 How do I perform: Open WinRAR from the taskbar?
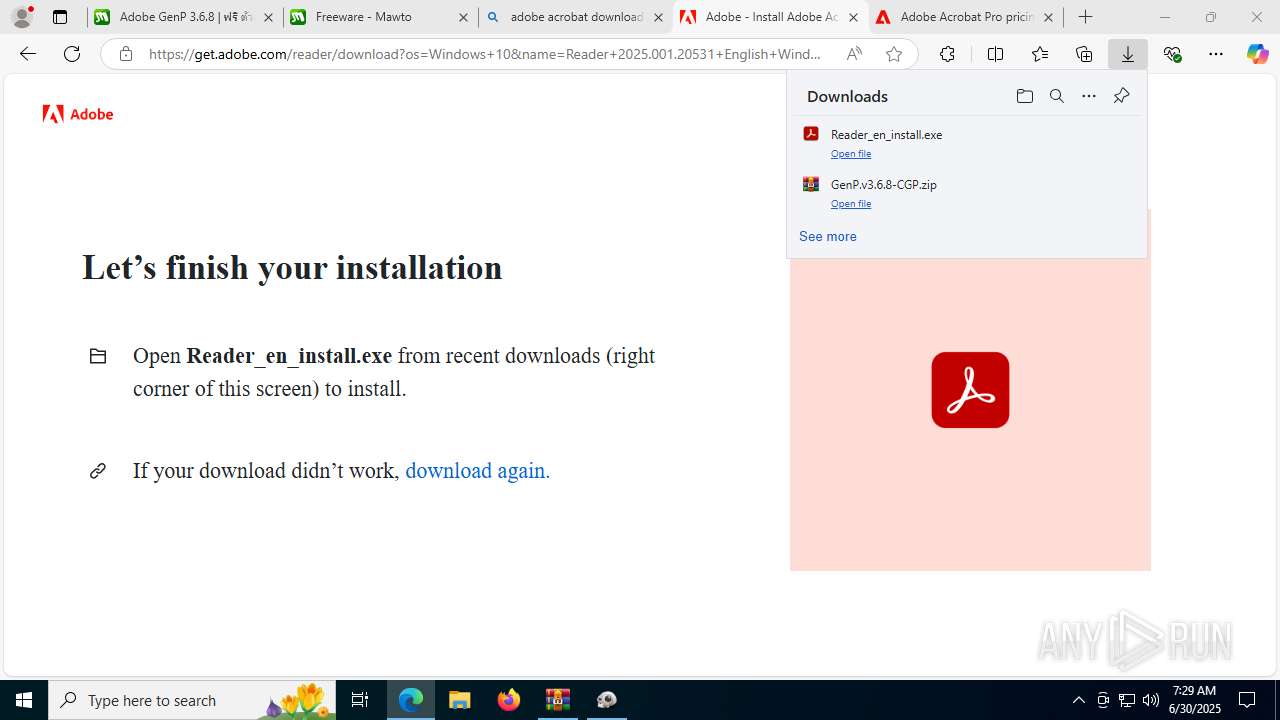pyautogui.click(x=558, y=700)
